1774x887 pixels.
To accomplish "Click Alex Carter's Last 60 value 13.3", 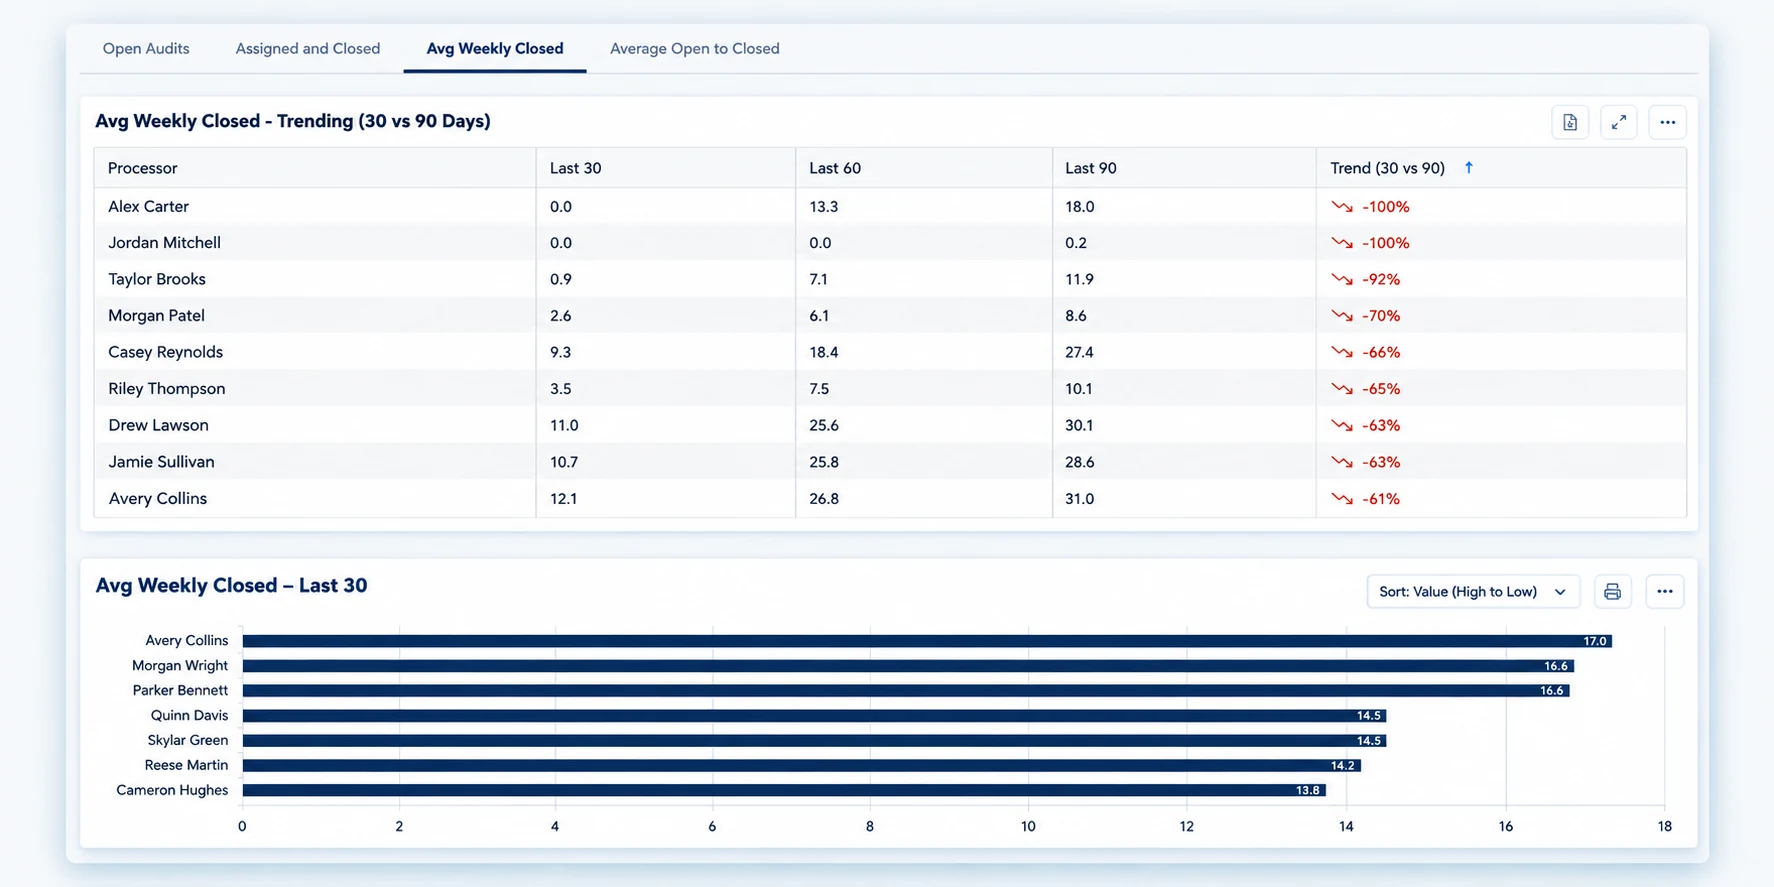I will pyautogui.click(x=824, y=206).
